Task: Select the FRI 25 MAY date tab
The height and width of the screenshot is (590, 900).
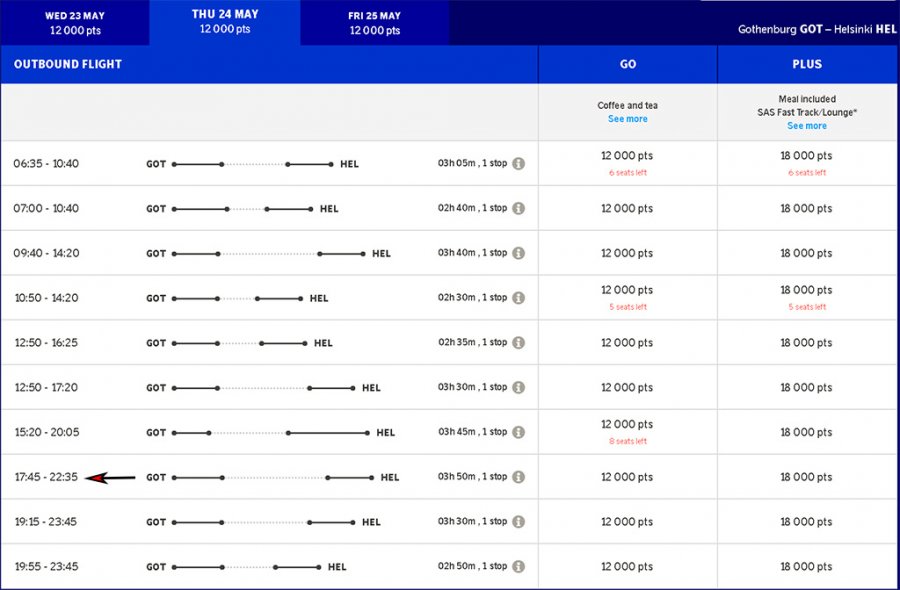Action: click(375, 23)
